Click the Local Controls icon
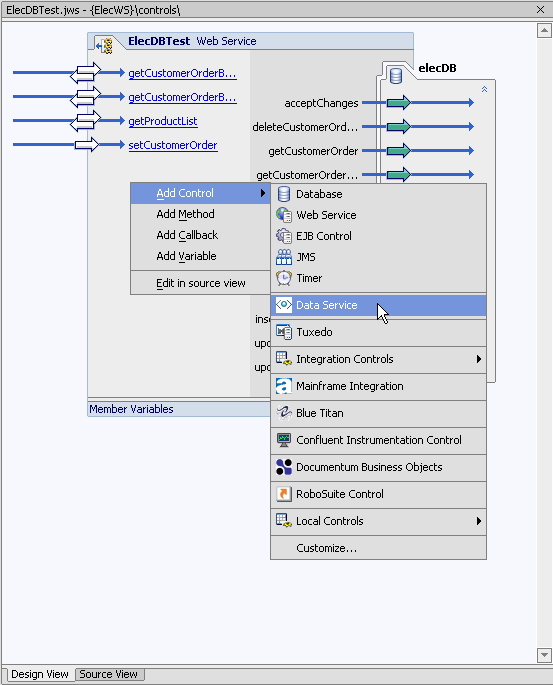The image size is (553, 685). point(284,521)
